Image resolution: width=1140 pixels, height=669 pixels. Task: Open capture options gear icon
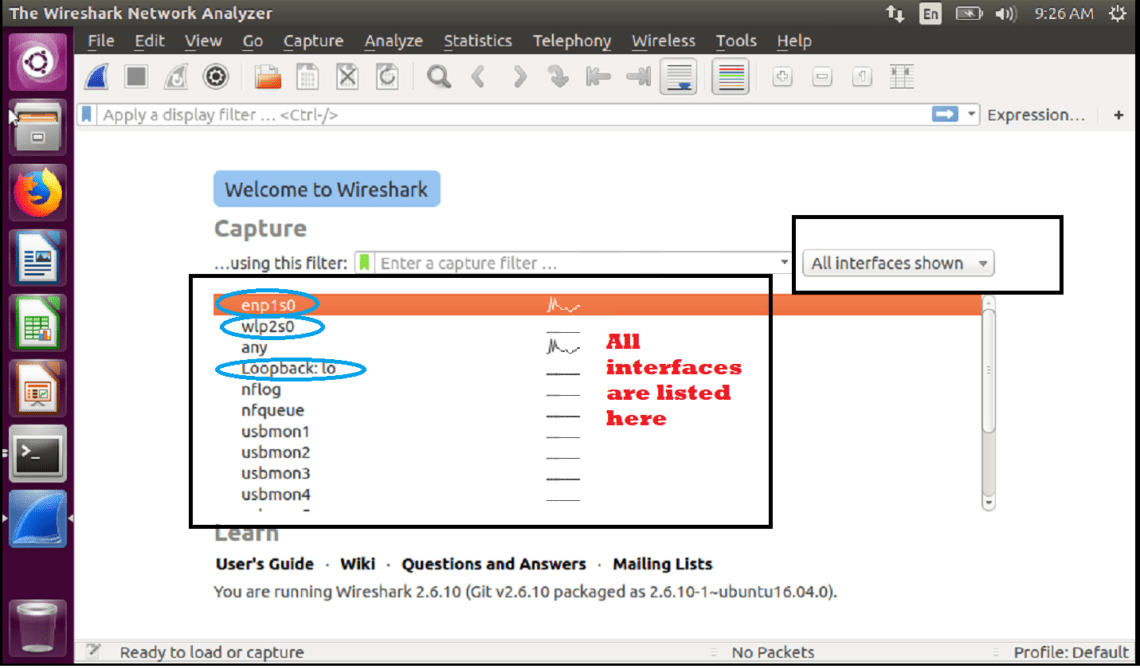[216, 76]
